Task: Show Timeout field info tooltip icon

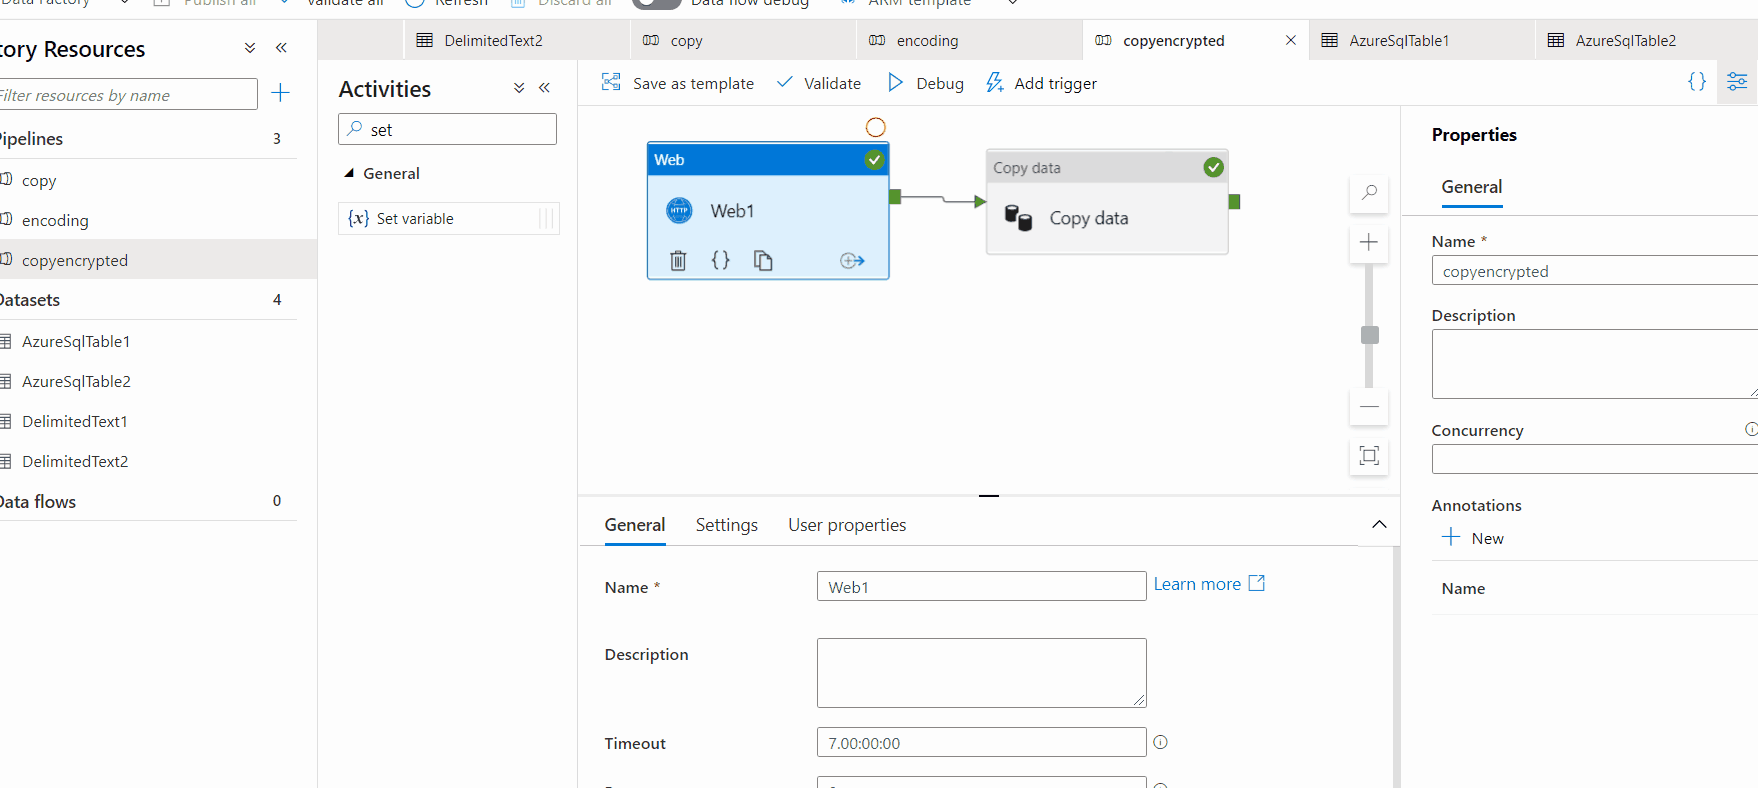Action: [x=1160, y=742]
